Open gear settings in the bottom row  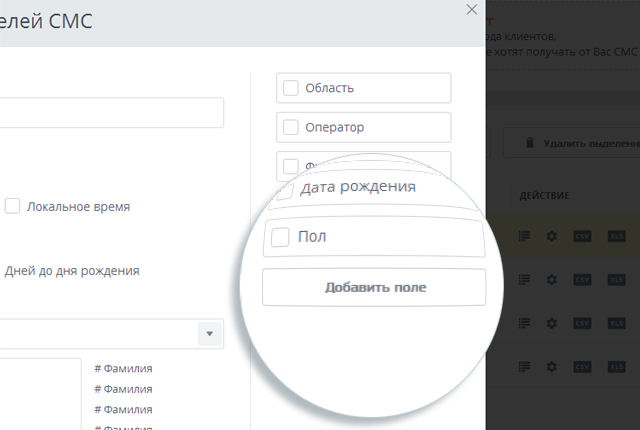(551, 367)
